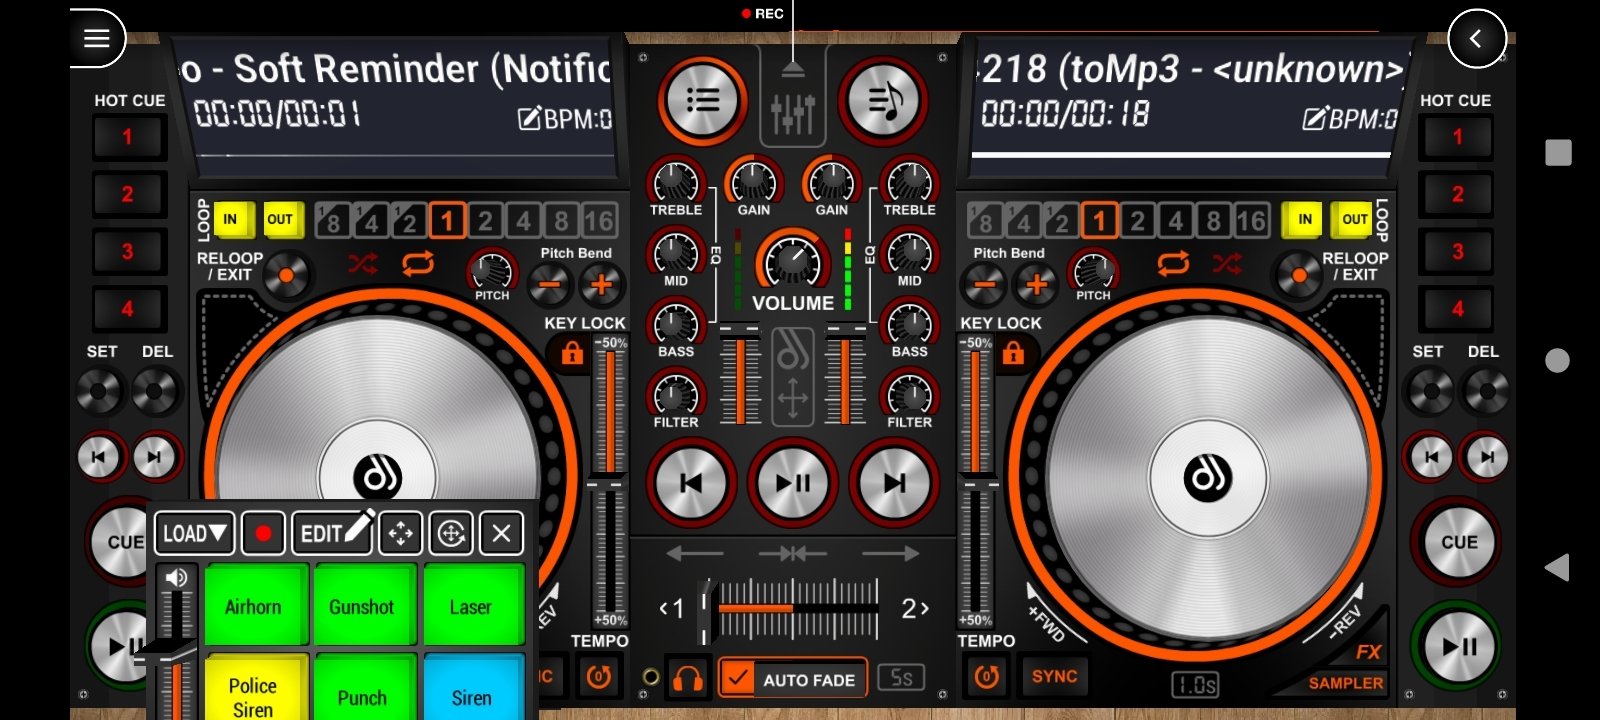Set left deck loop IN point

click(231, 219)
